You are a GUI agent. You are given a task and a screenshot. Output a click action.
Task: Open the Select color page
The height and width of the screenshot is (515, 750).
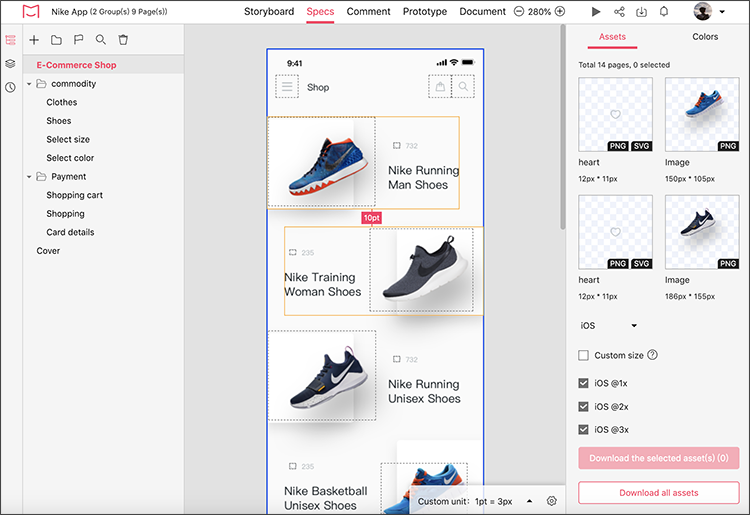point(70,158)
